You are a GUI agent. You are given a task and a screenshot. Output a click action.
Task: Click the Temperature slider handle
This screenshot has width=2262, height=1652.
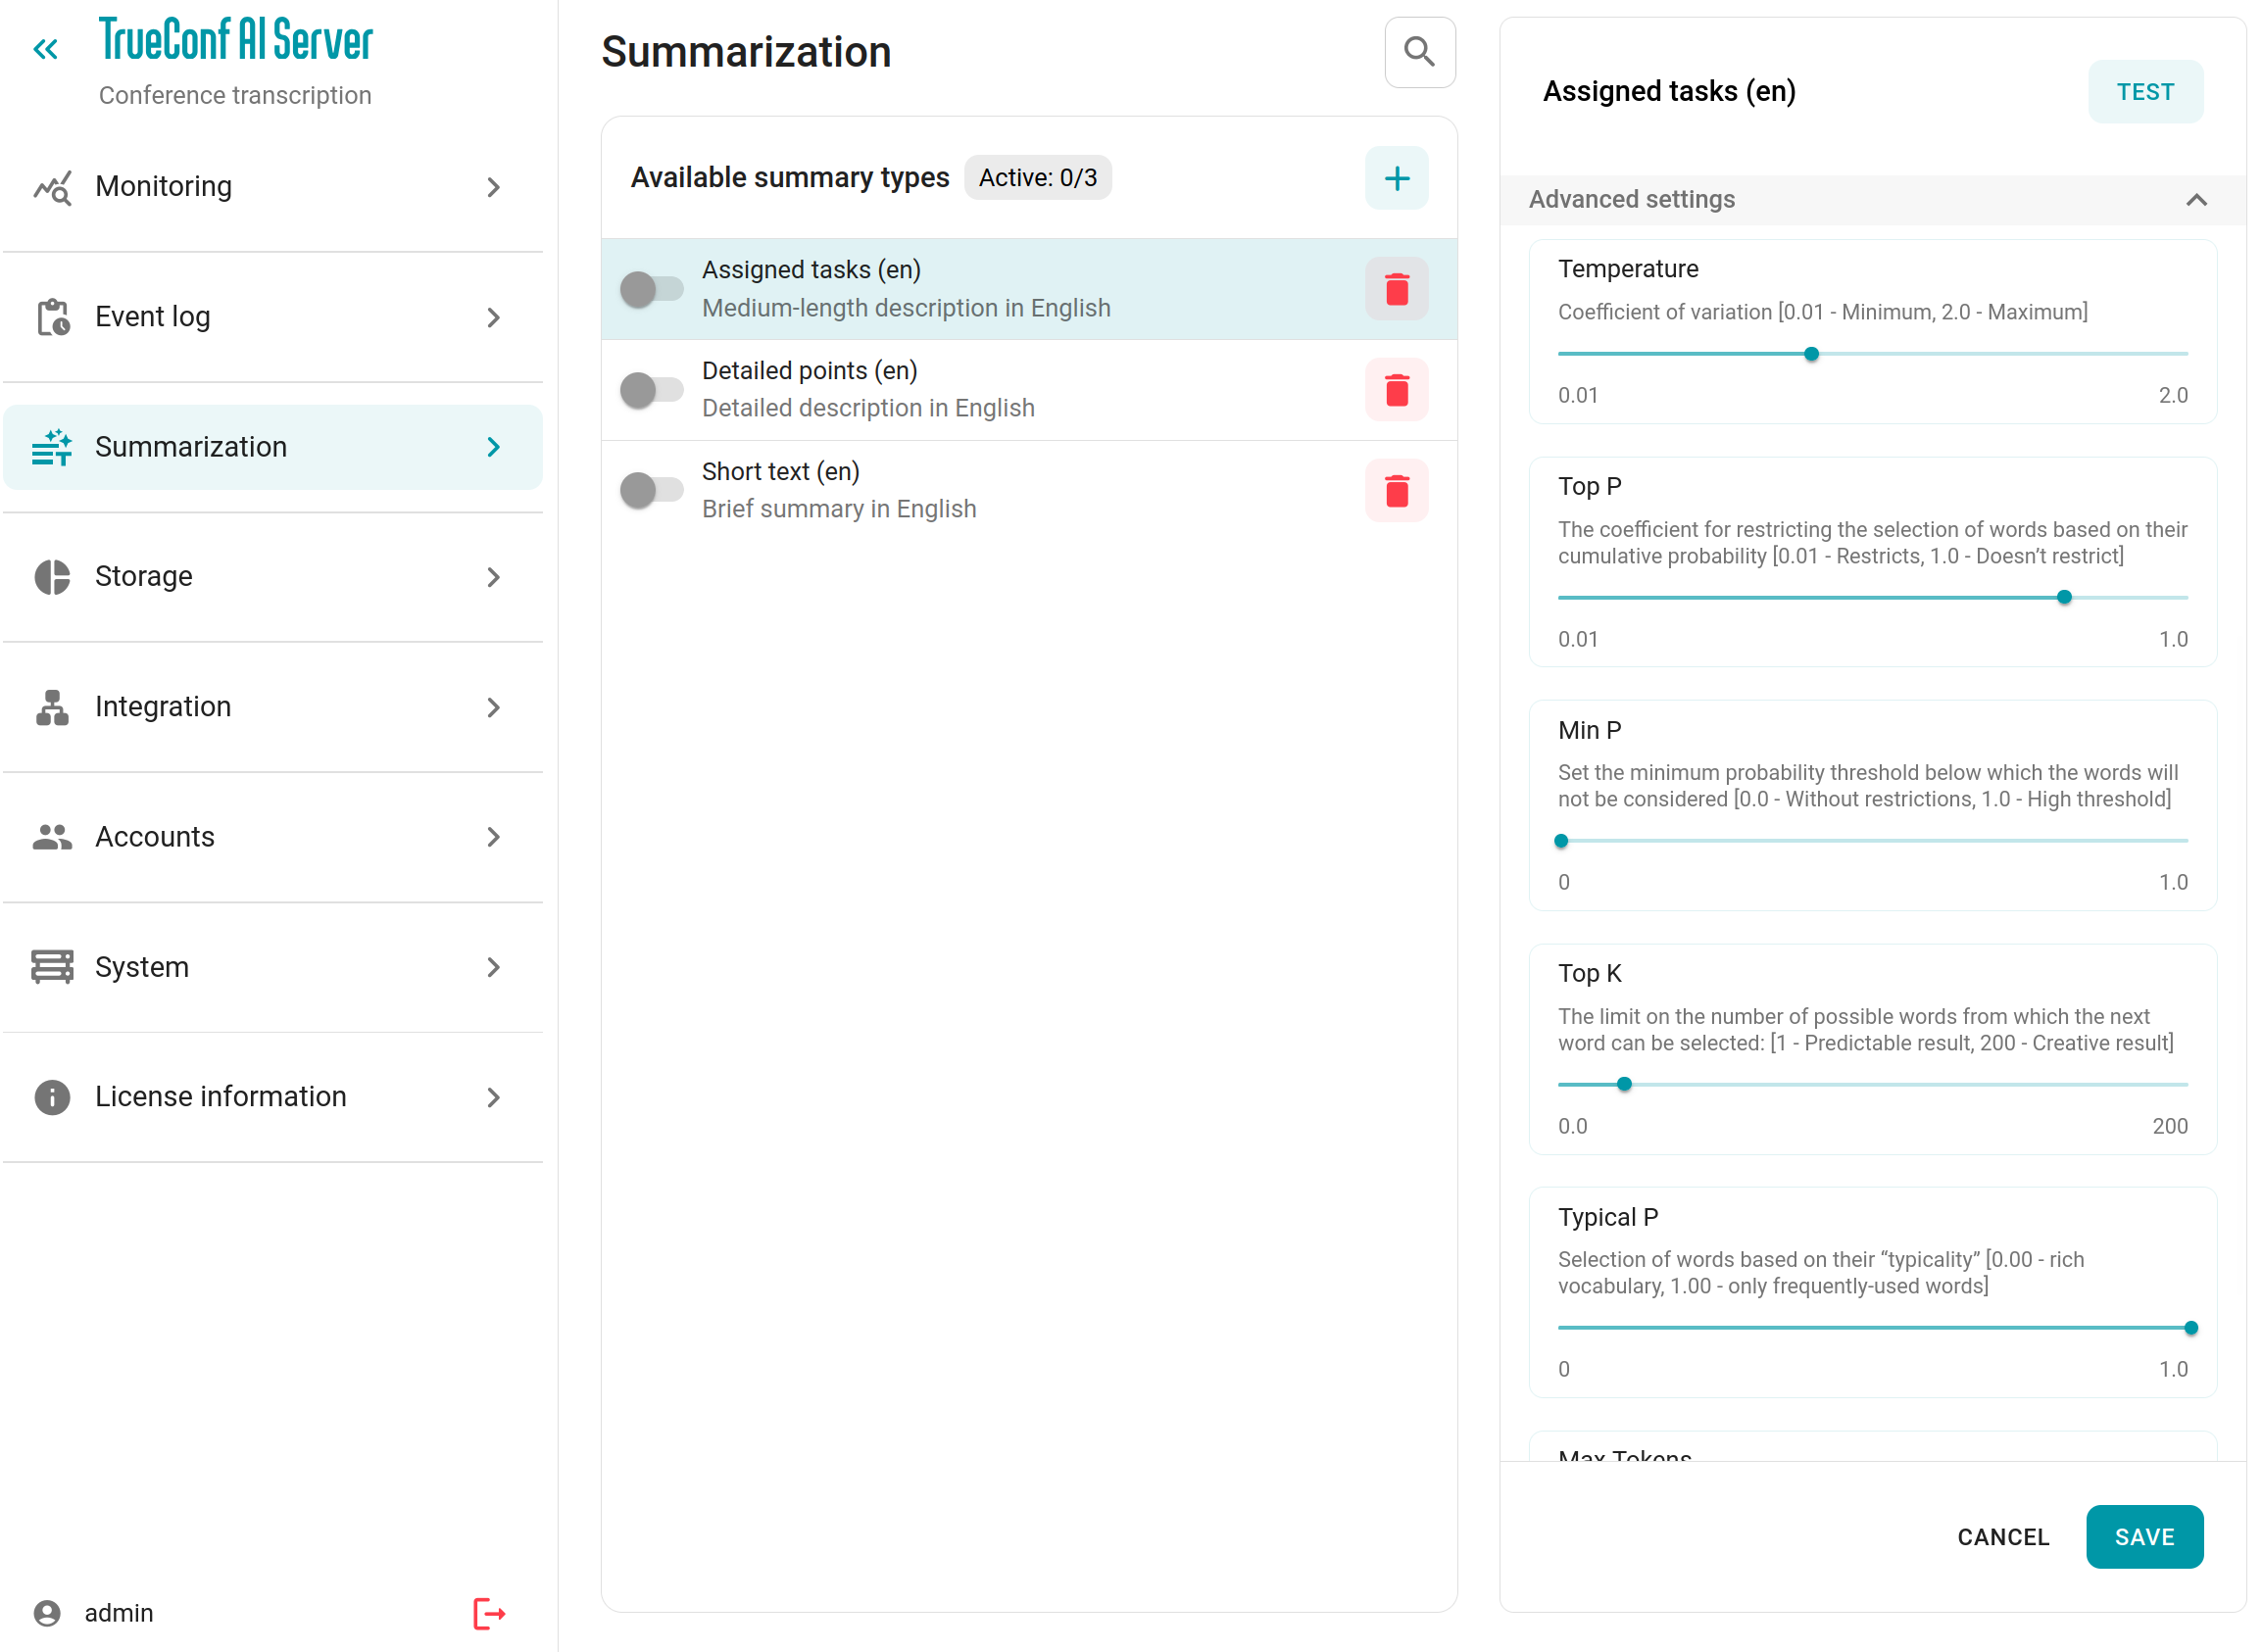[x=1811, y=354]
